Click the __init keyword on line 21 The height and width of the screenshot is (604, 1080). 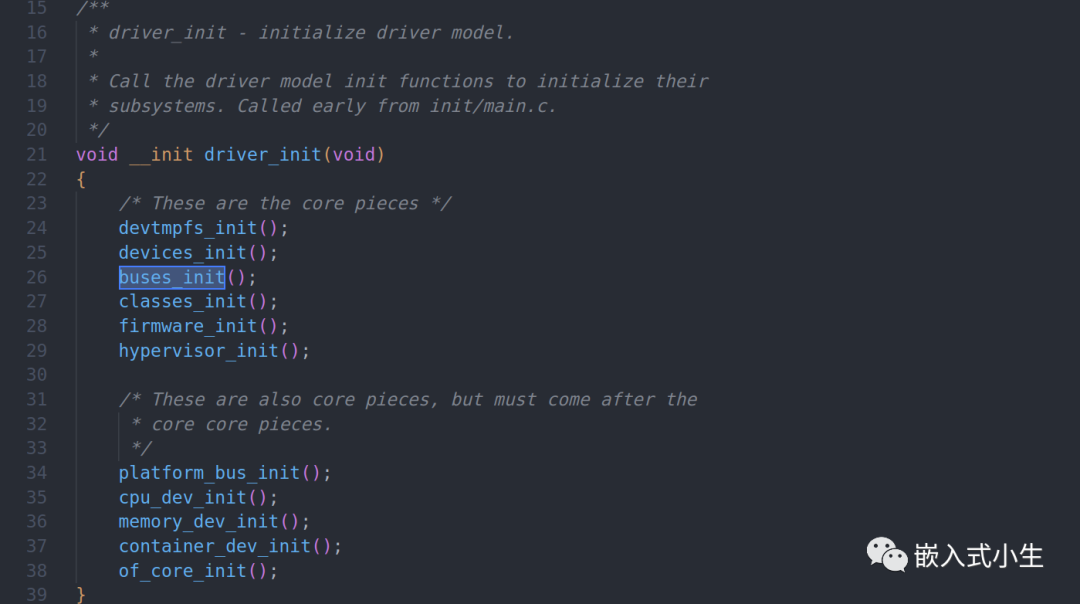161,155
